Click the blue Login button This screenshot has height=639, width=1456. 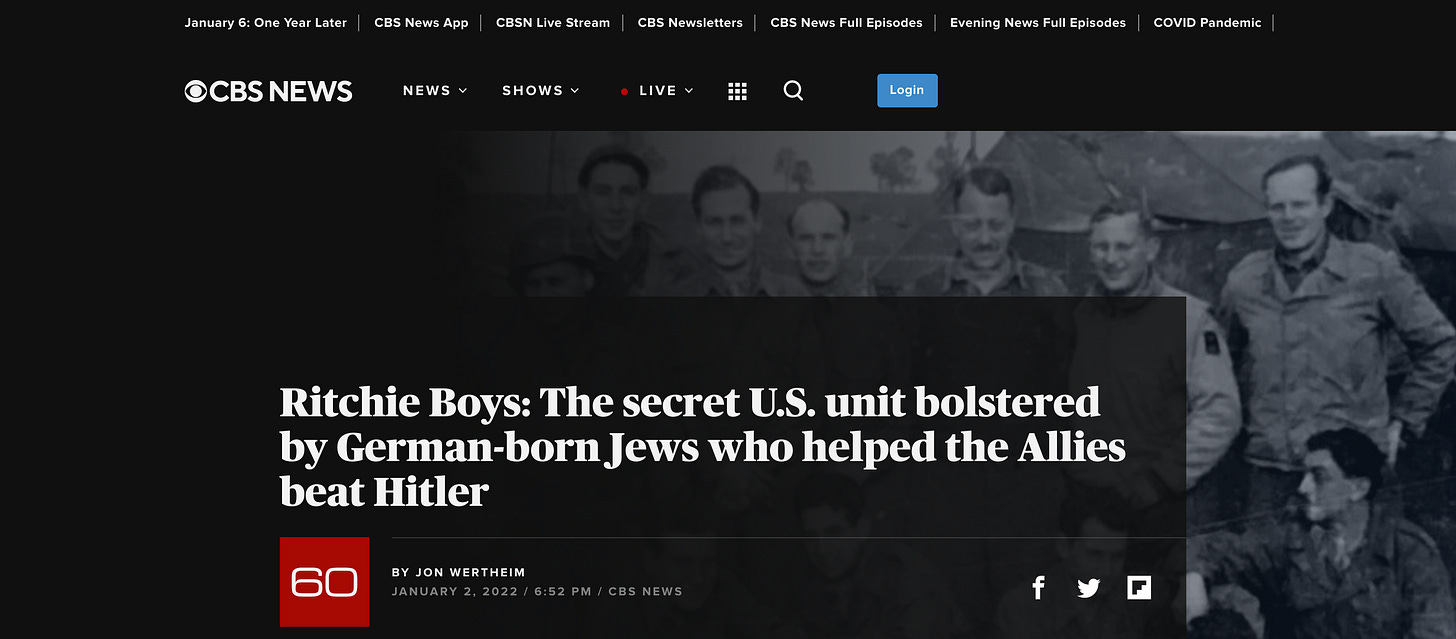click(x=907, y=90)
